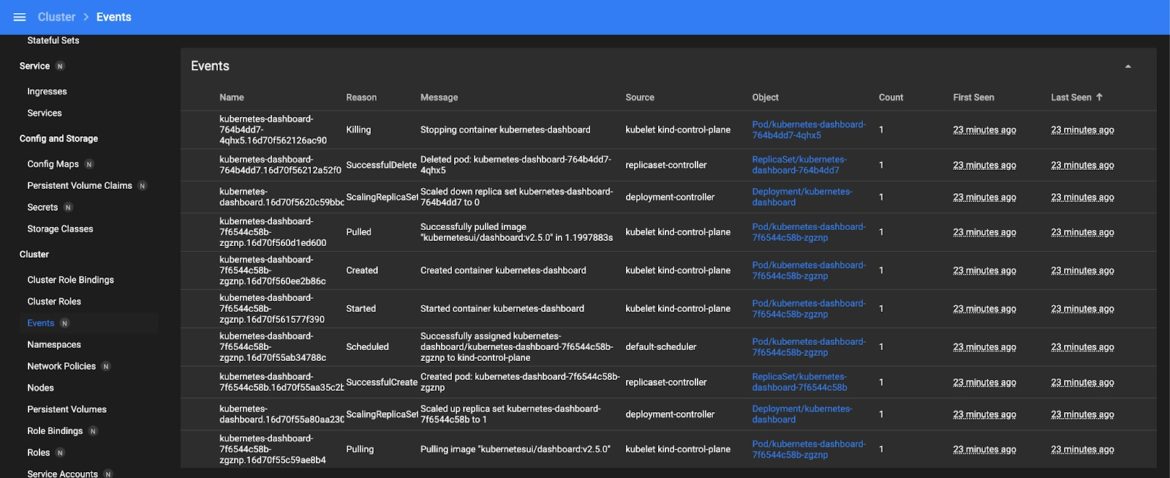Click the Name column header

click(x=231, y=97)
